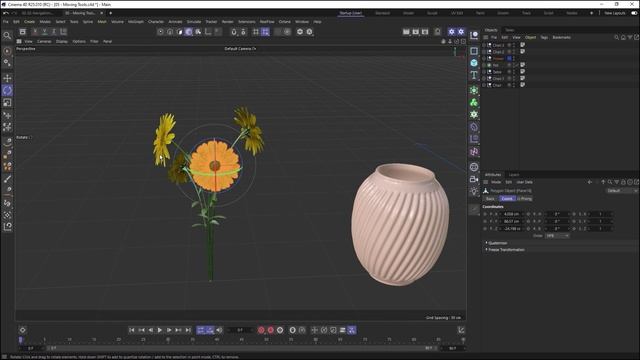640x360 pixels.
Task: Click the P.Y position input field
Action: click(x=512, y=221)
